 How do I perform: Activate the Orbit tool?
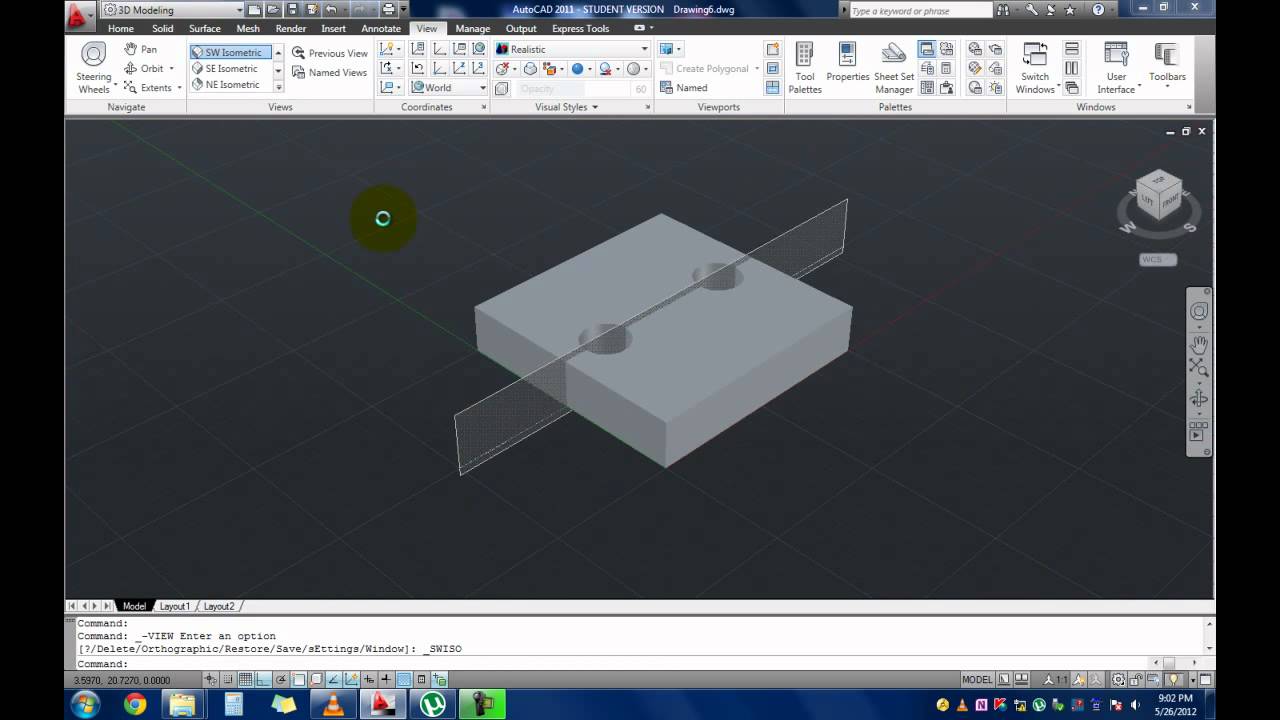click(144, 68)
